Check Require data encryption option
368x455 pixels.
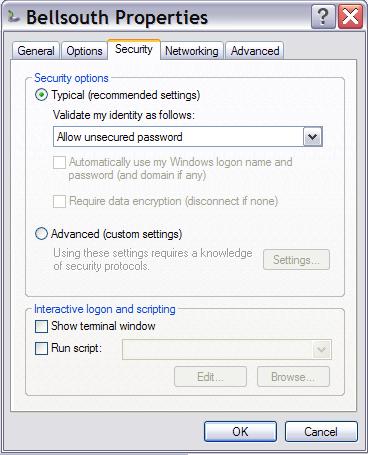[59, 201]
